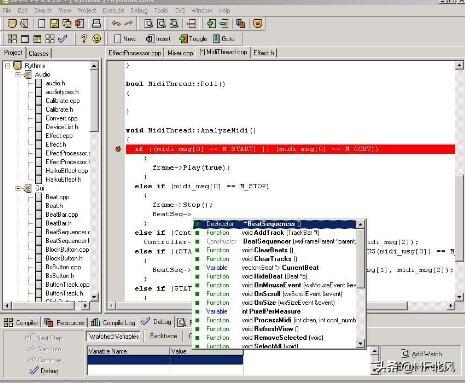Click the smiley face About icon
465x383 pixels.
97,39
